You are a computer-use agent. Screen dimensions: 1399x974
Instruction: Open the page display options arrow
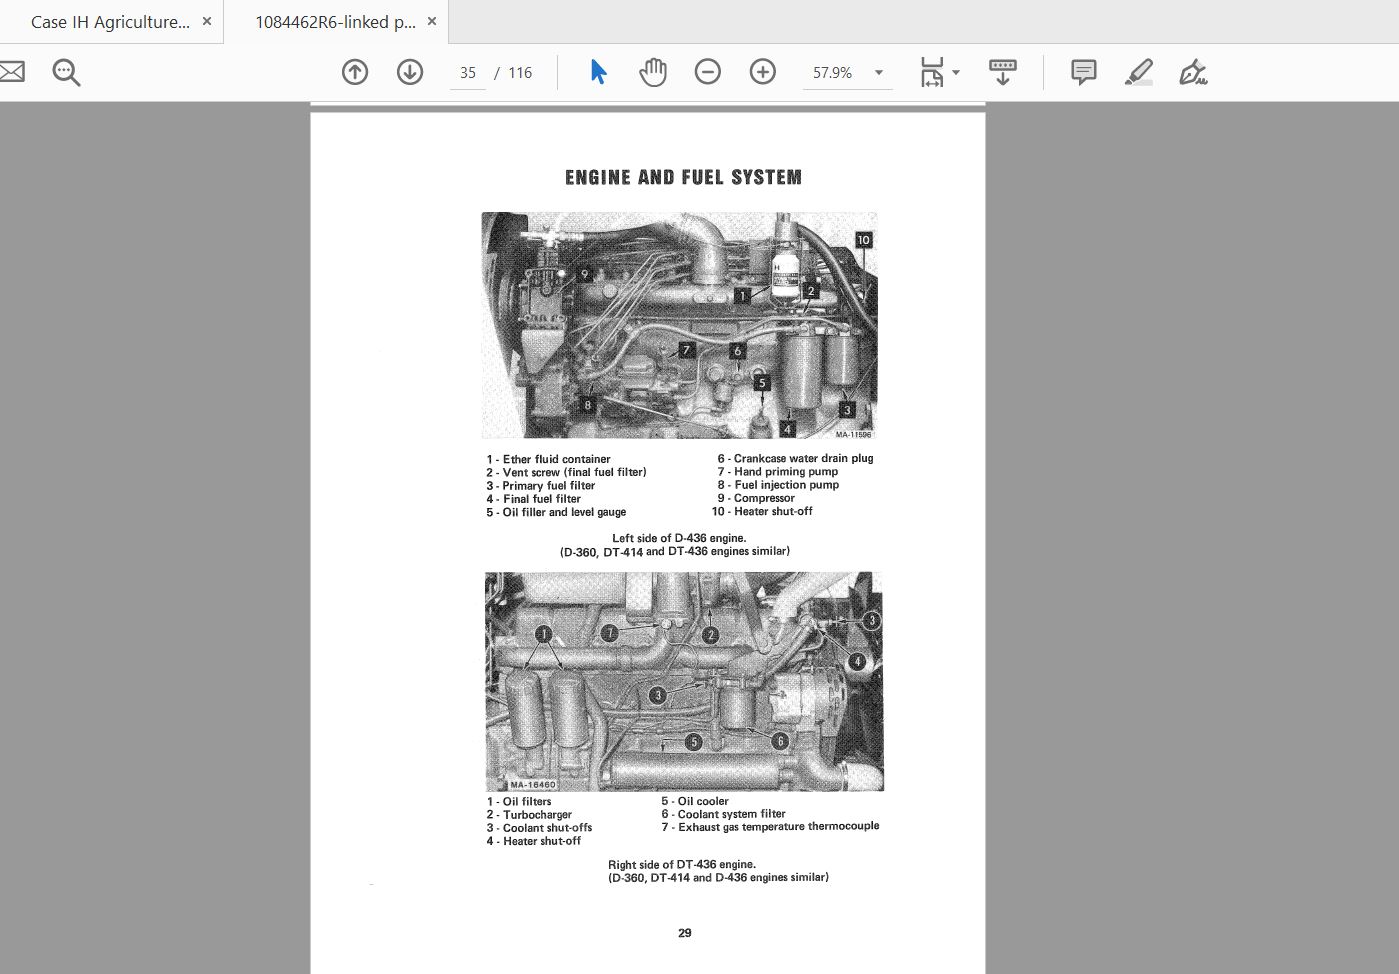[956, 72]
